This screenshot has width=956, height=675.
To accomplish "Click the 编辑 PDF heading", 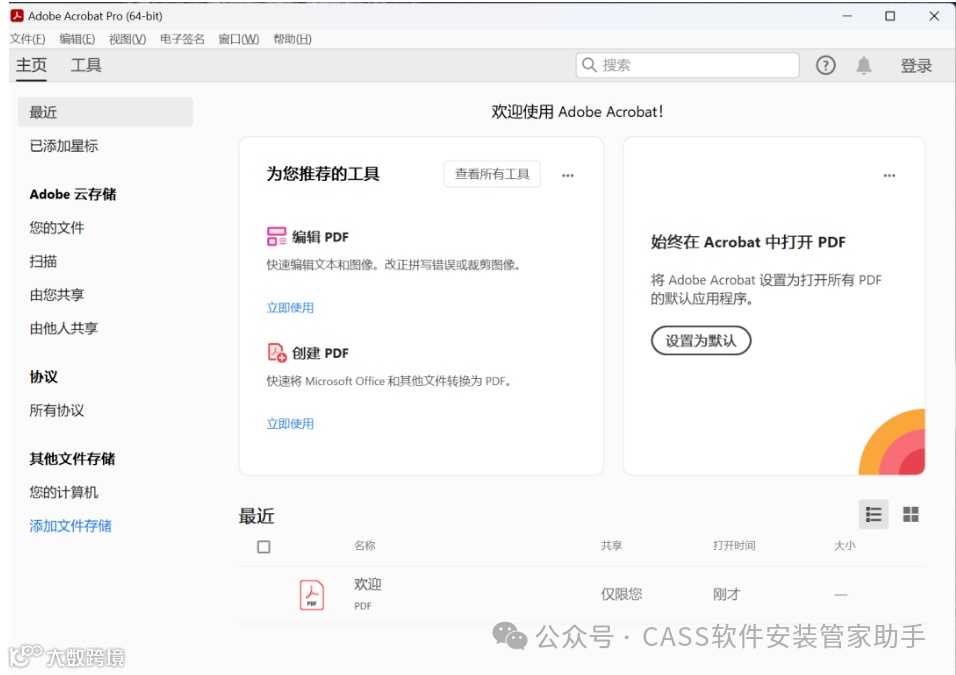I will pyautogui.click(x=320, y=237).
